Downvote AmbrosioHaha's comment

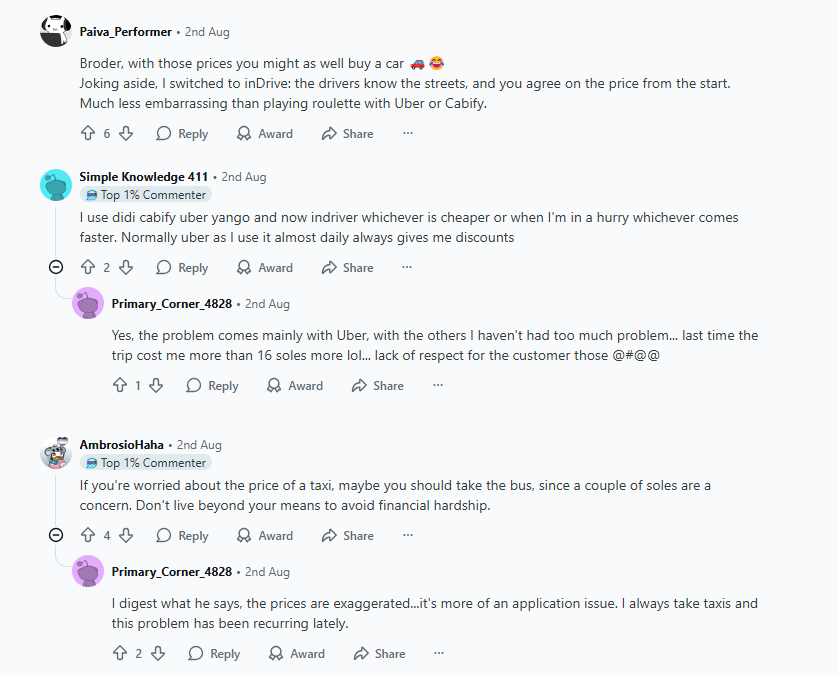click(126, 535)
